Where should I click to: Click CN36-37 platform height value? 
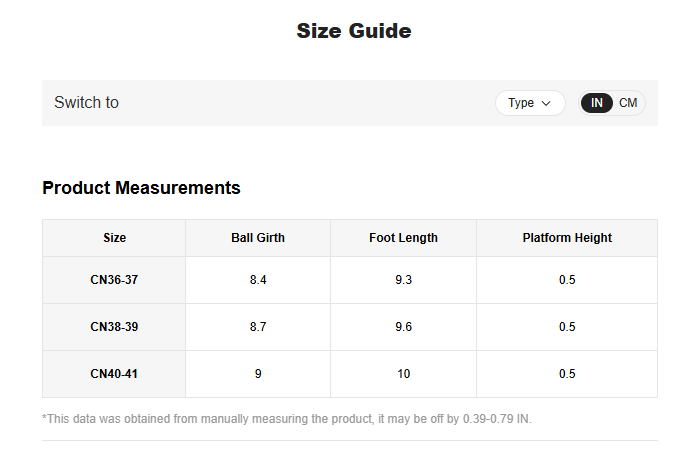tap(567, 280)
